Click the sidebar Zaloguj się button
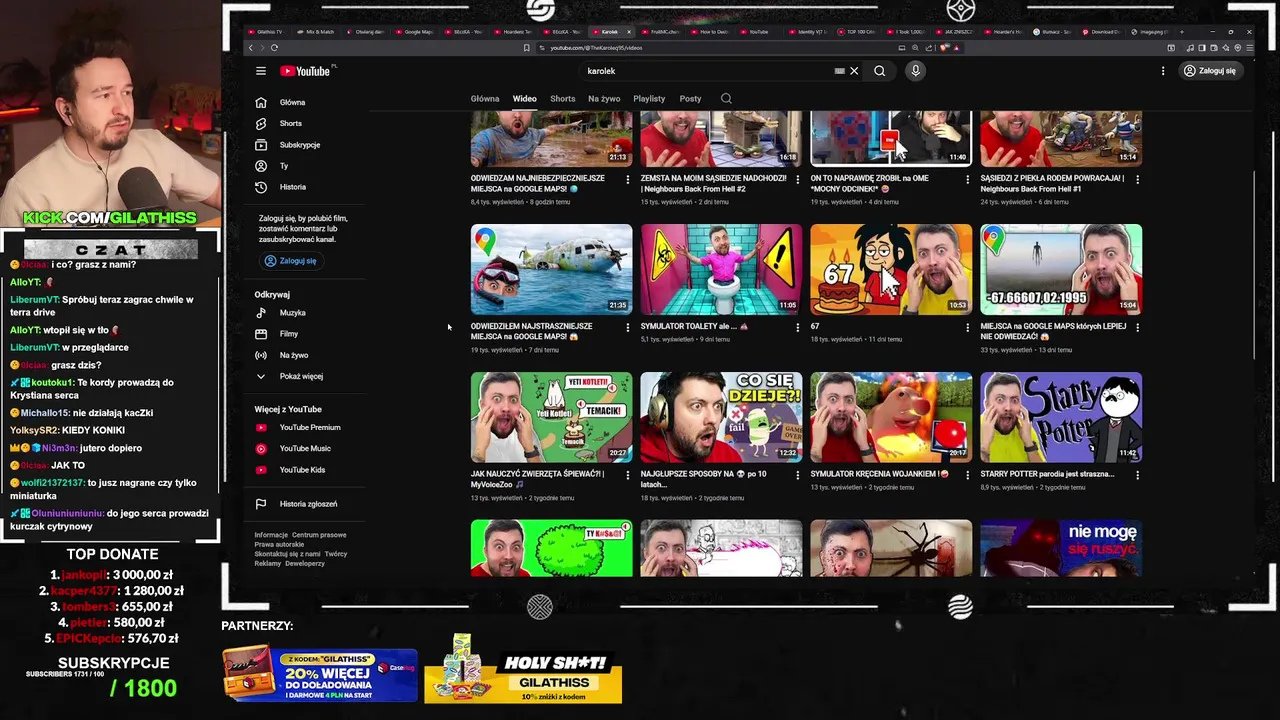 [290, 261]
